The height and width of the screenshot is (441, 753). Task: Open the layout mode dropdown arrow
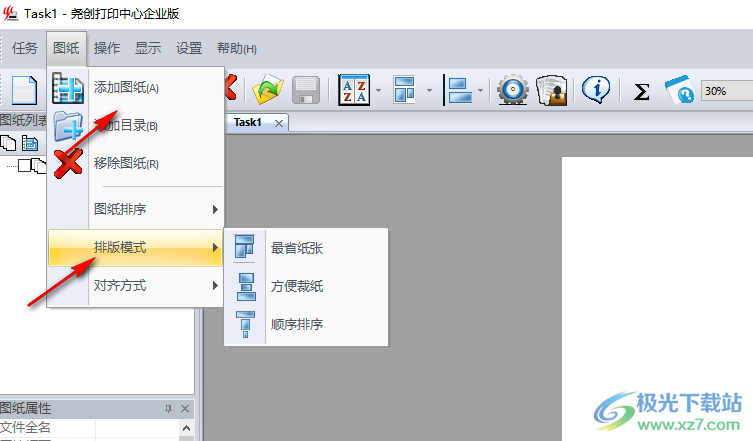(x=429, y=90)
